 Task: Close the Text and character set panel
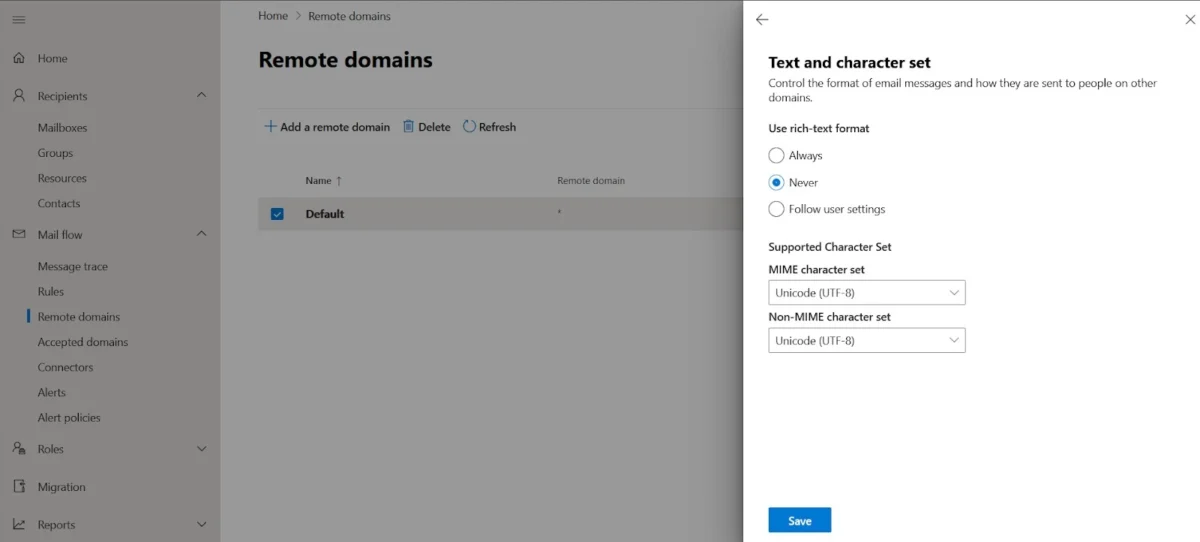(x=1190, y=20)
